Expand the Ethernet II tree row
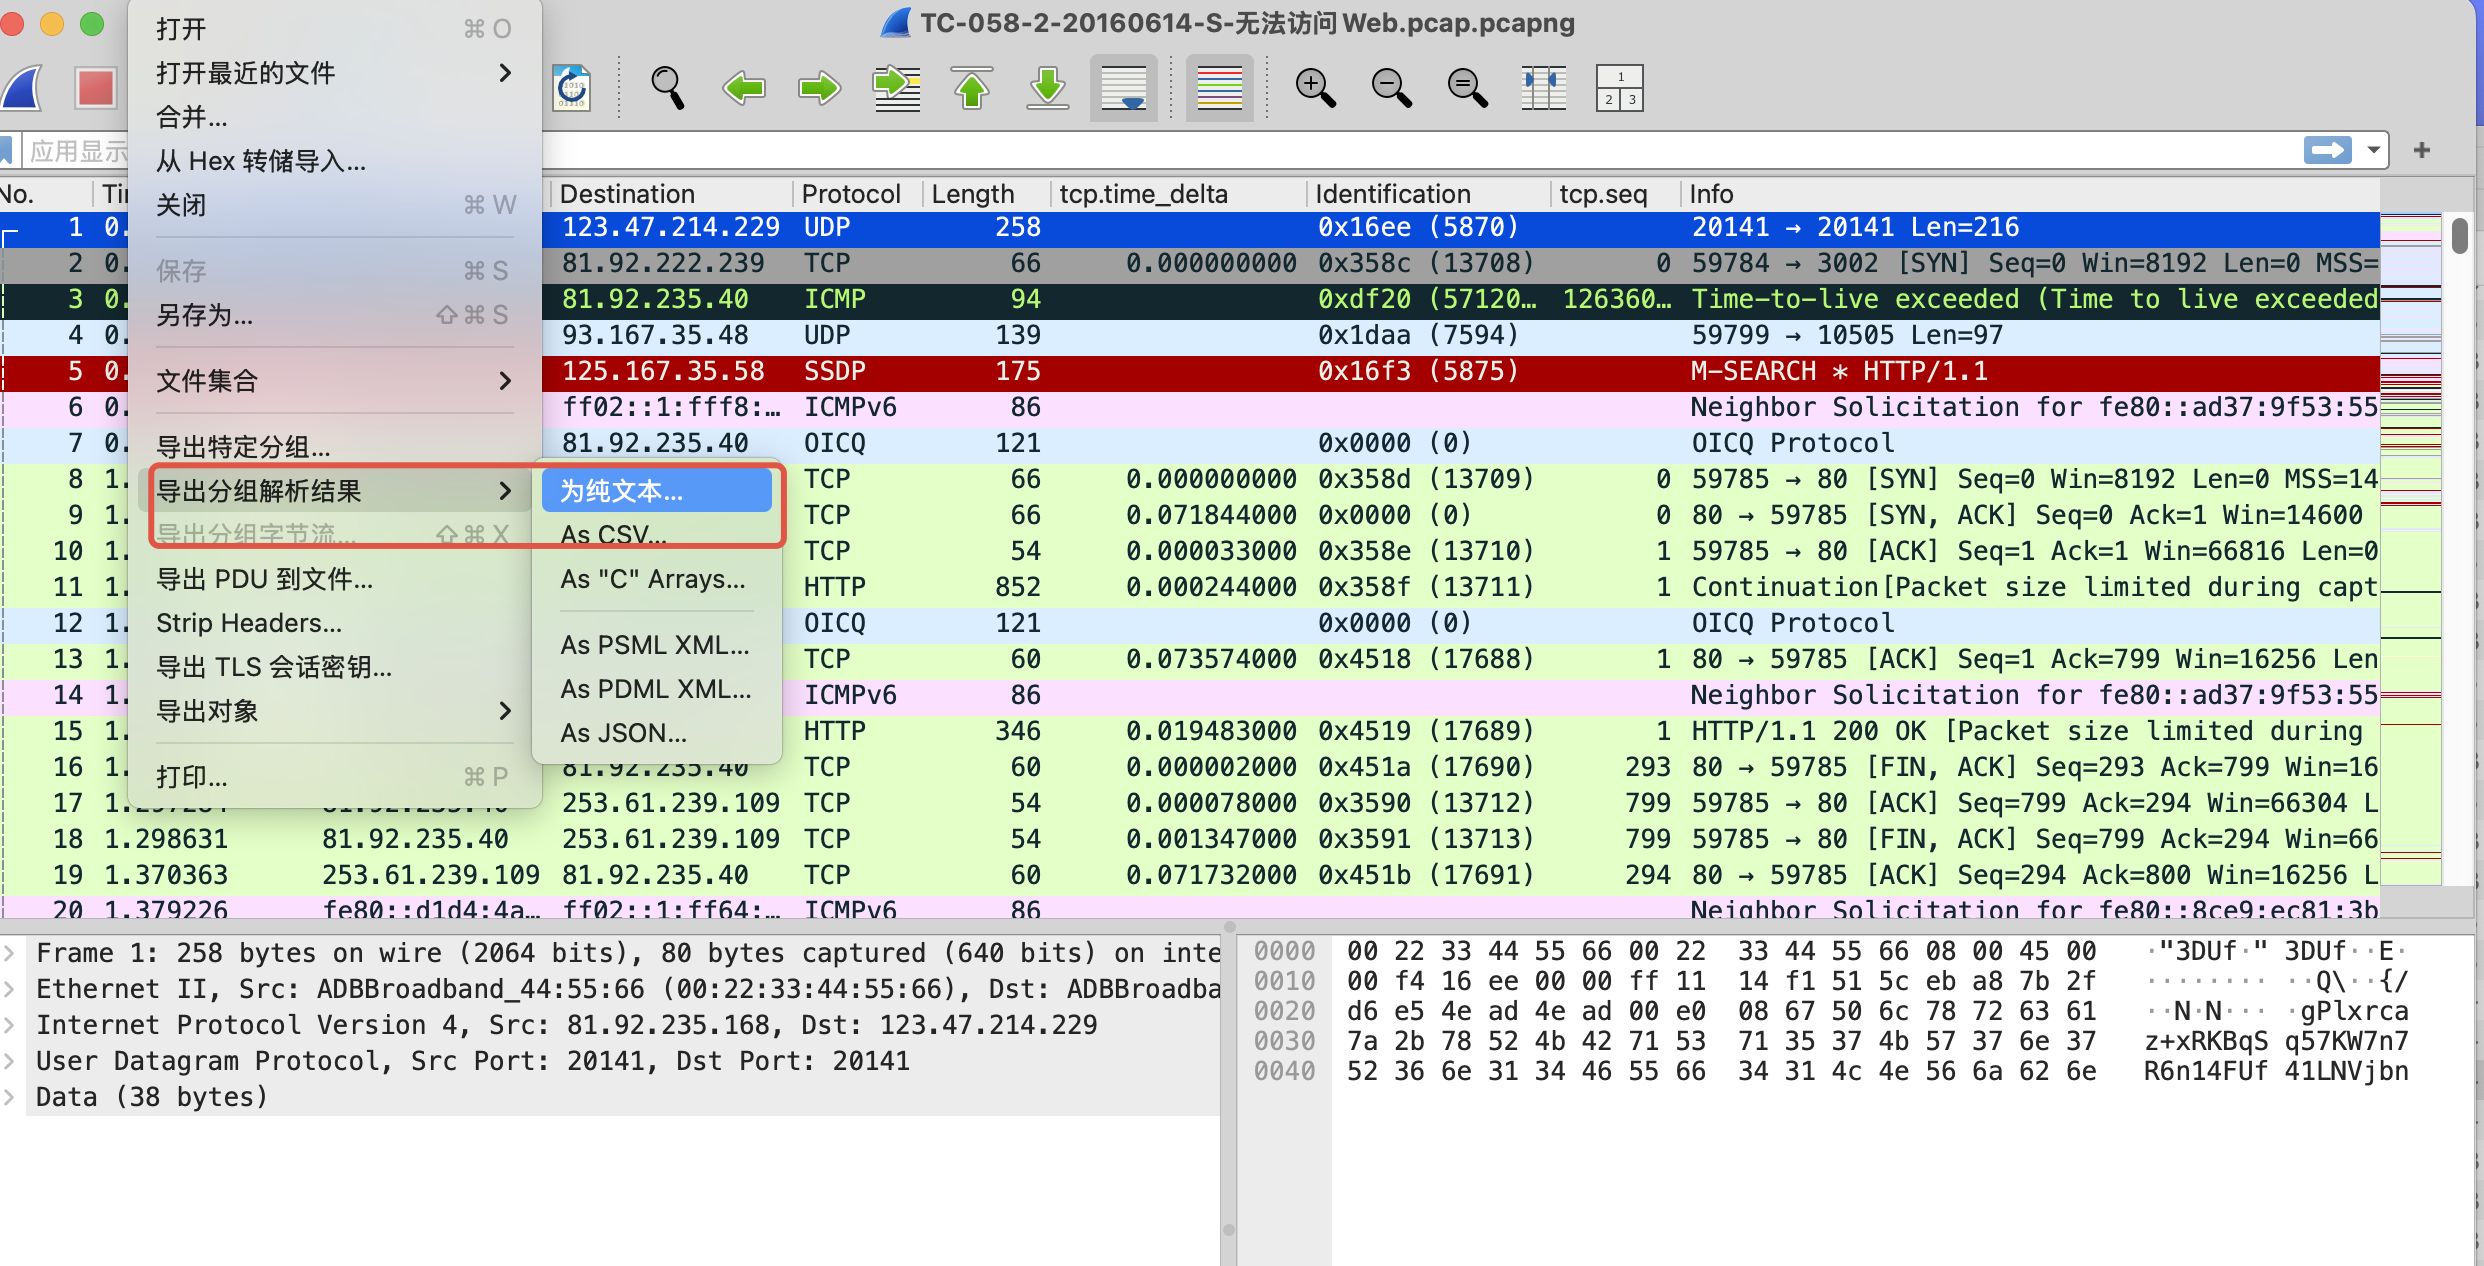 click(x=10, y=989)
